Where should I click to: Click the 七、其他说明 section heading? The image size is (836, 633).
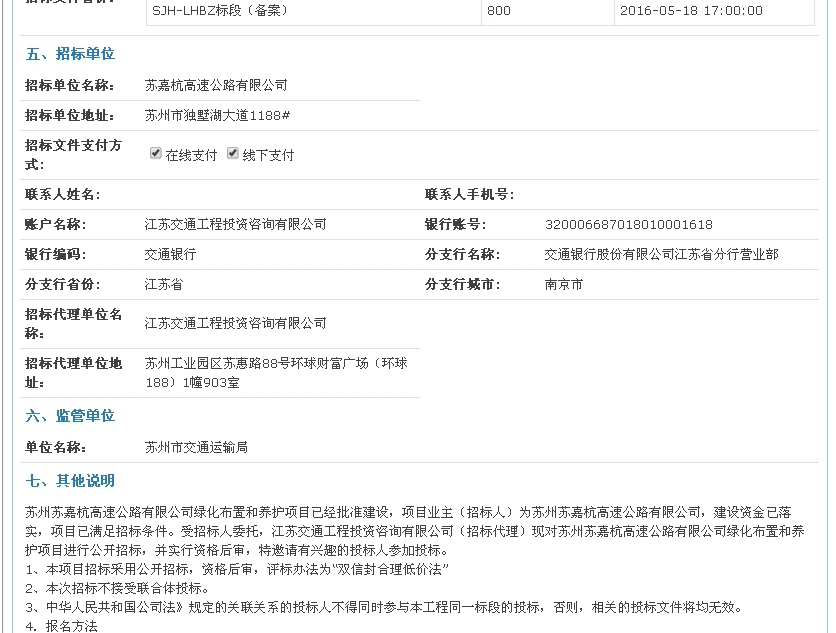[x=70, y=481]
